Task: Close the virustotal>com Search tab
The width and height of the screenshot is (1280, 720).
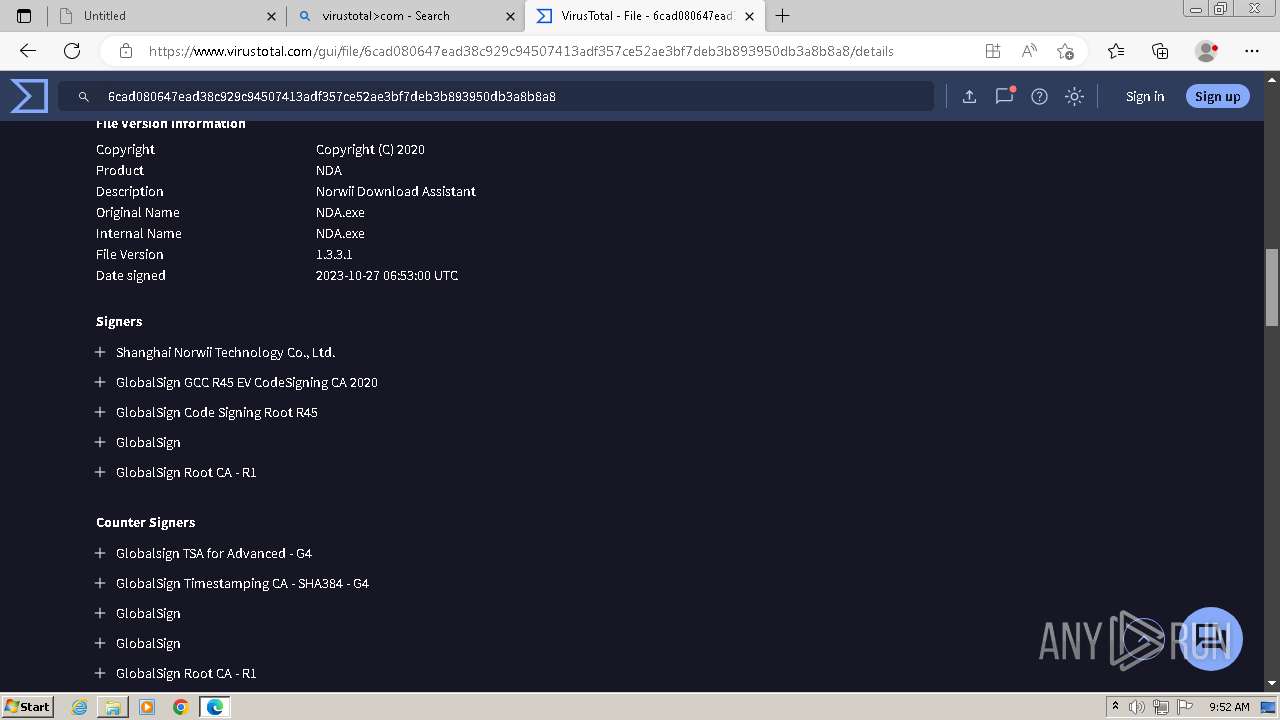Action: pyautogui.click(x=511, y=16)
